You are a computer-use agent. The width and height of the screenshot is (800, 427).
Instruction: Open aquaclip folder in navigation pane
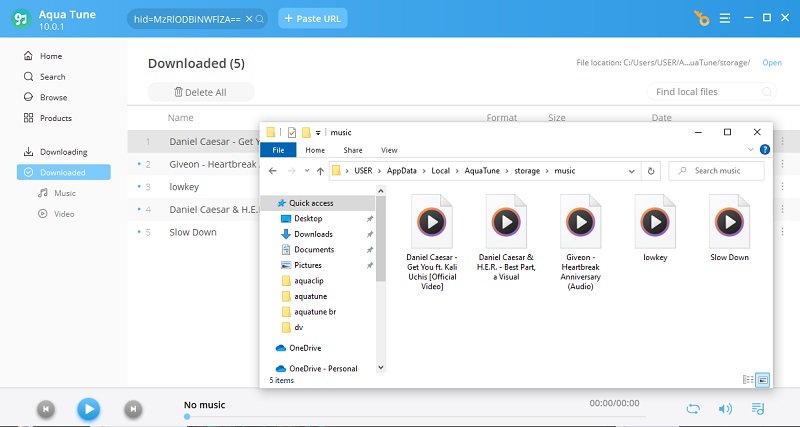click(308, 281)
